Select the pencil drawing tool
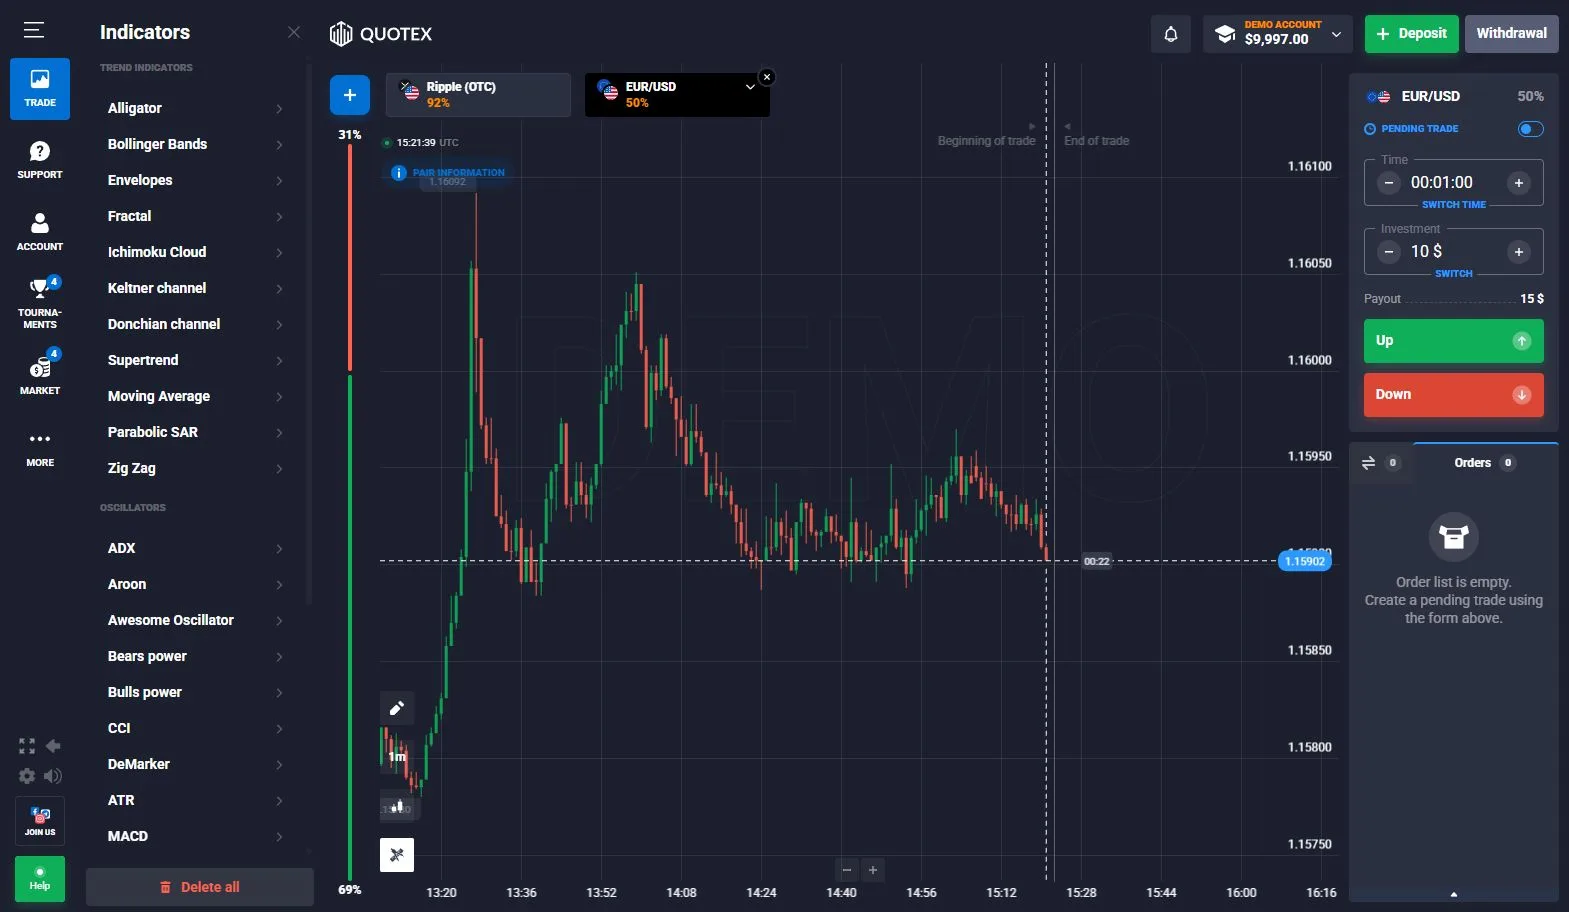Image resolution: width=1569 pixels, height=912 pixels. (x=397, y=708)
